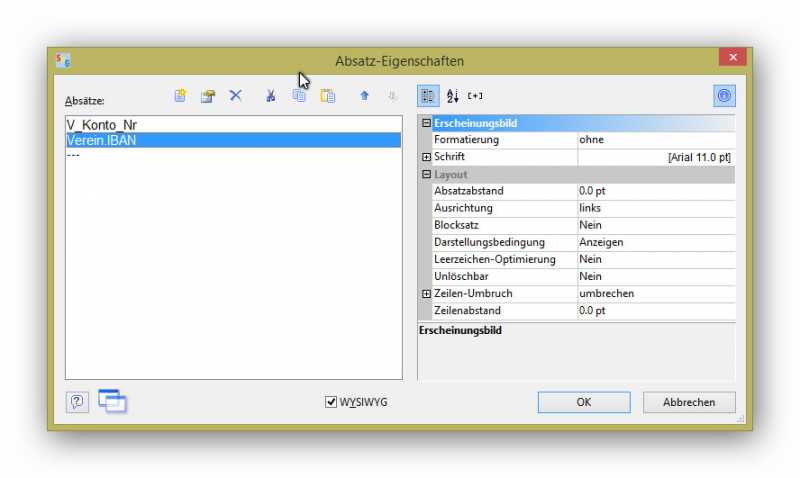Collapse the Layout category
Image resolution: width=800 pixels, height=478 pixels.
pos(427,175)
